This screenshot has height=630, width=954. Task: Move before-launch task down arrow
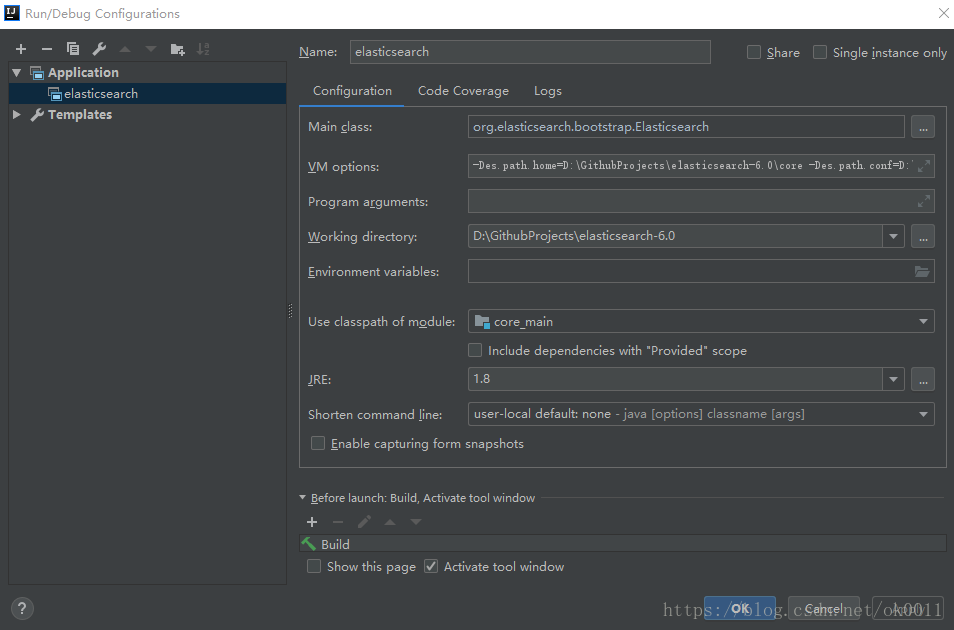416,522
